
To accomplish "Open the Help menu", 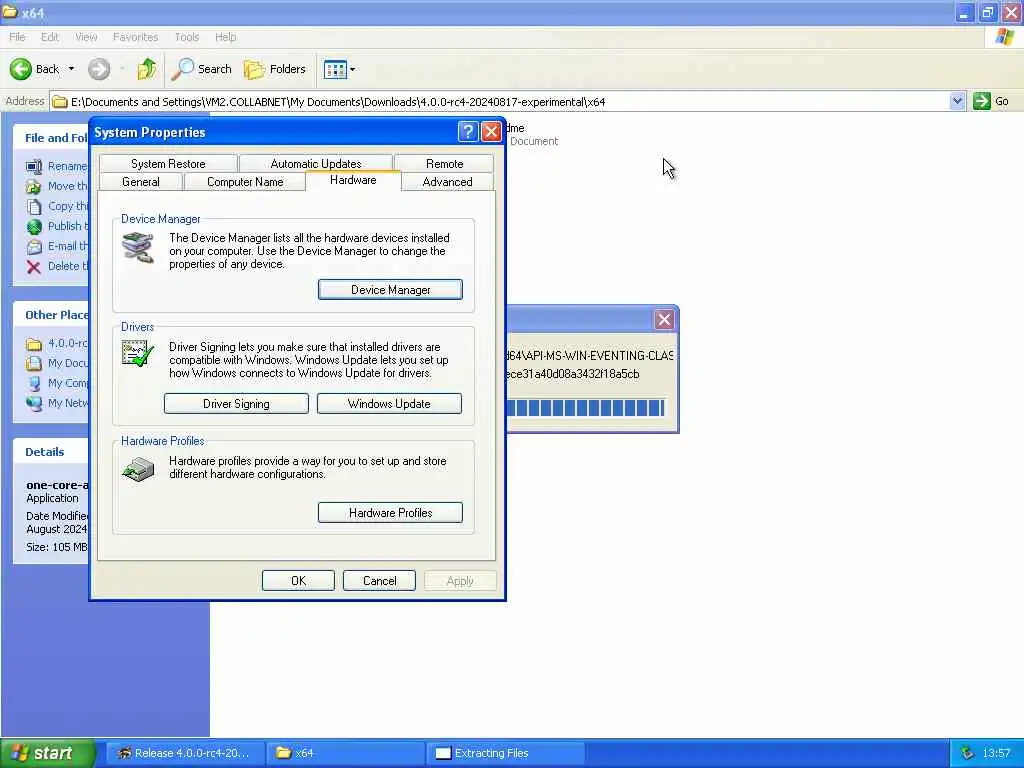I will (225, 37).
